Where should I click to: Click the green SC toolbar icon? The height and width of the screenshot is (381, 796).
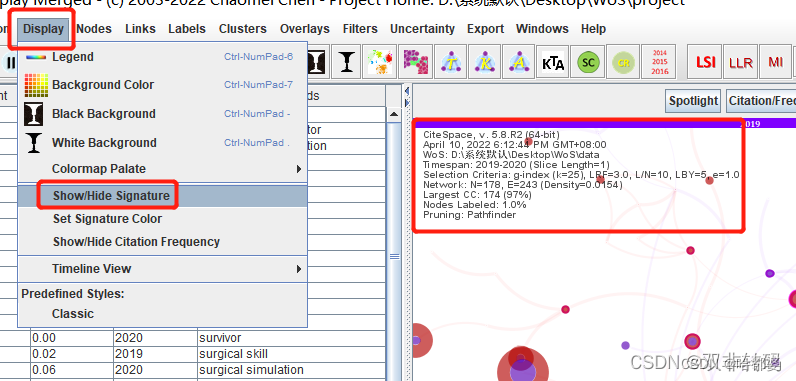(x=588, y=62)
